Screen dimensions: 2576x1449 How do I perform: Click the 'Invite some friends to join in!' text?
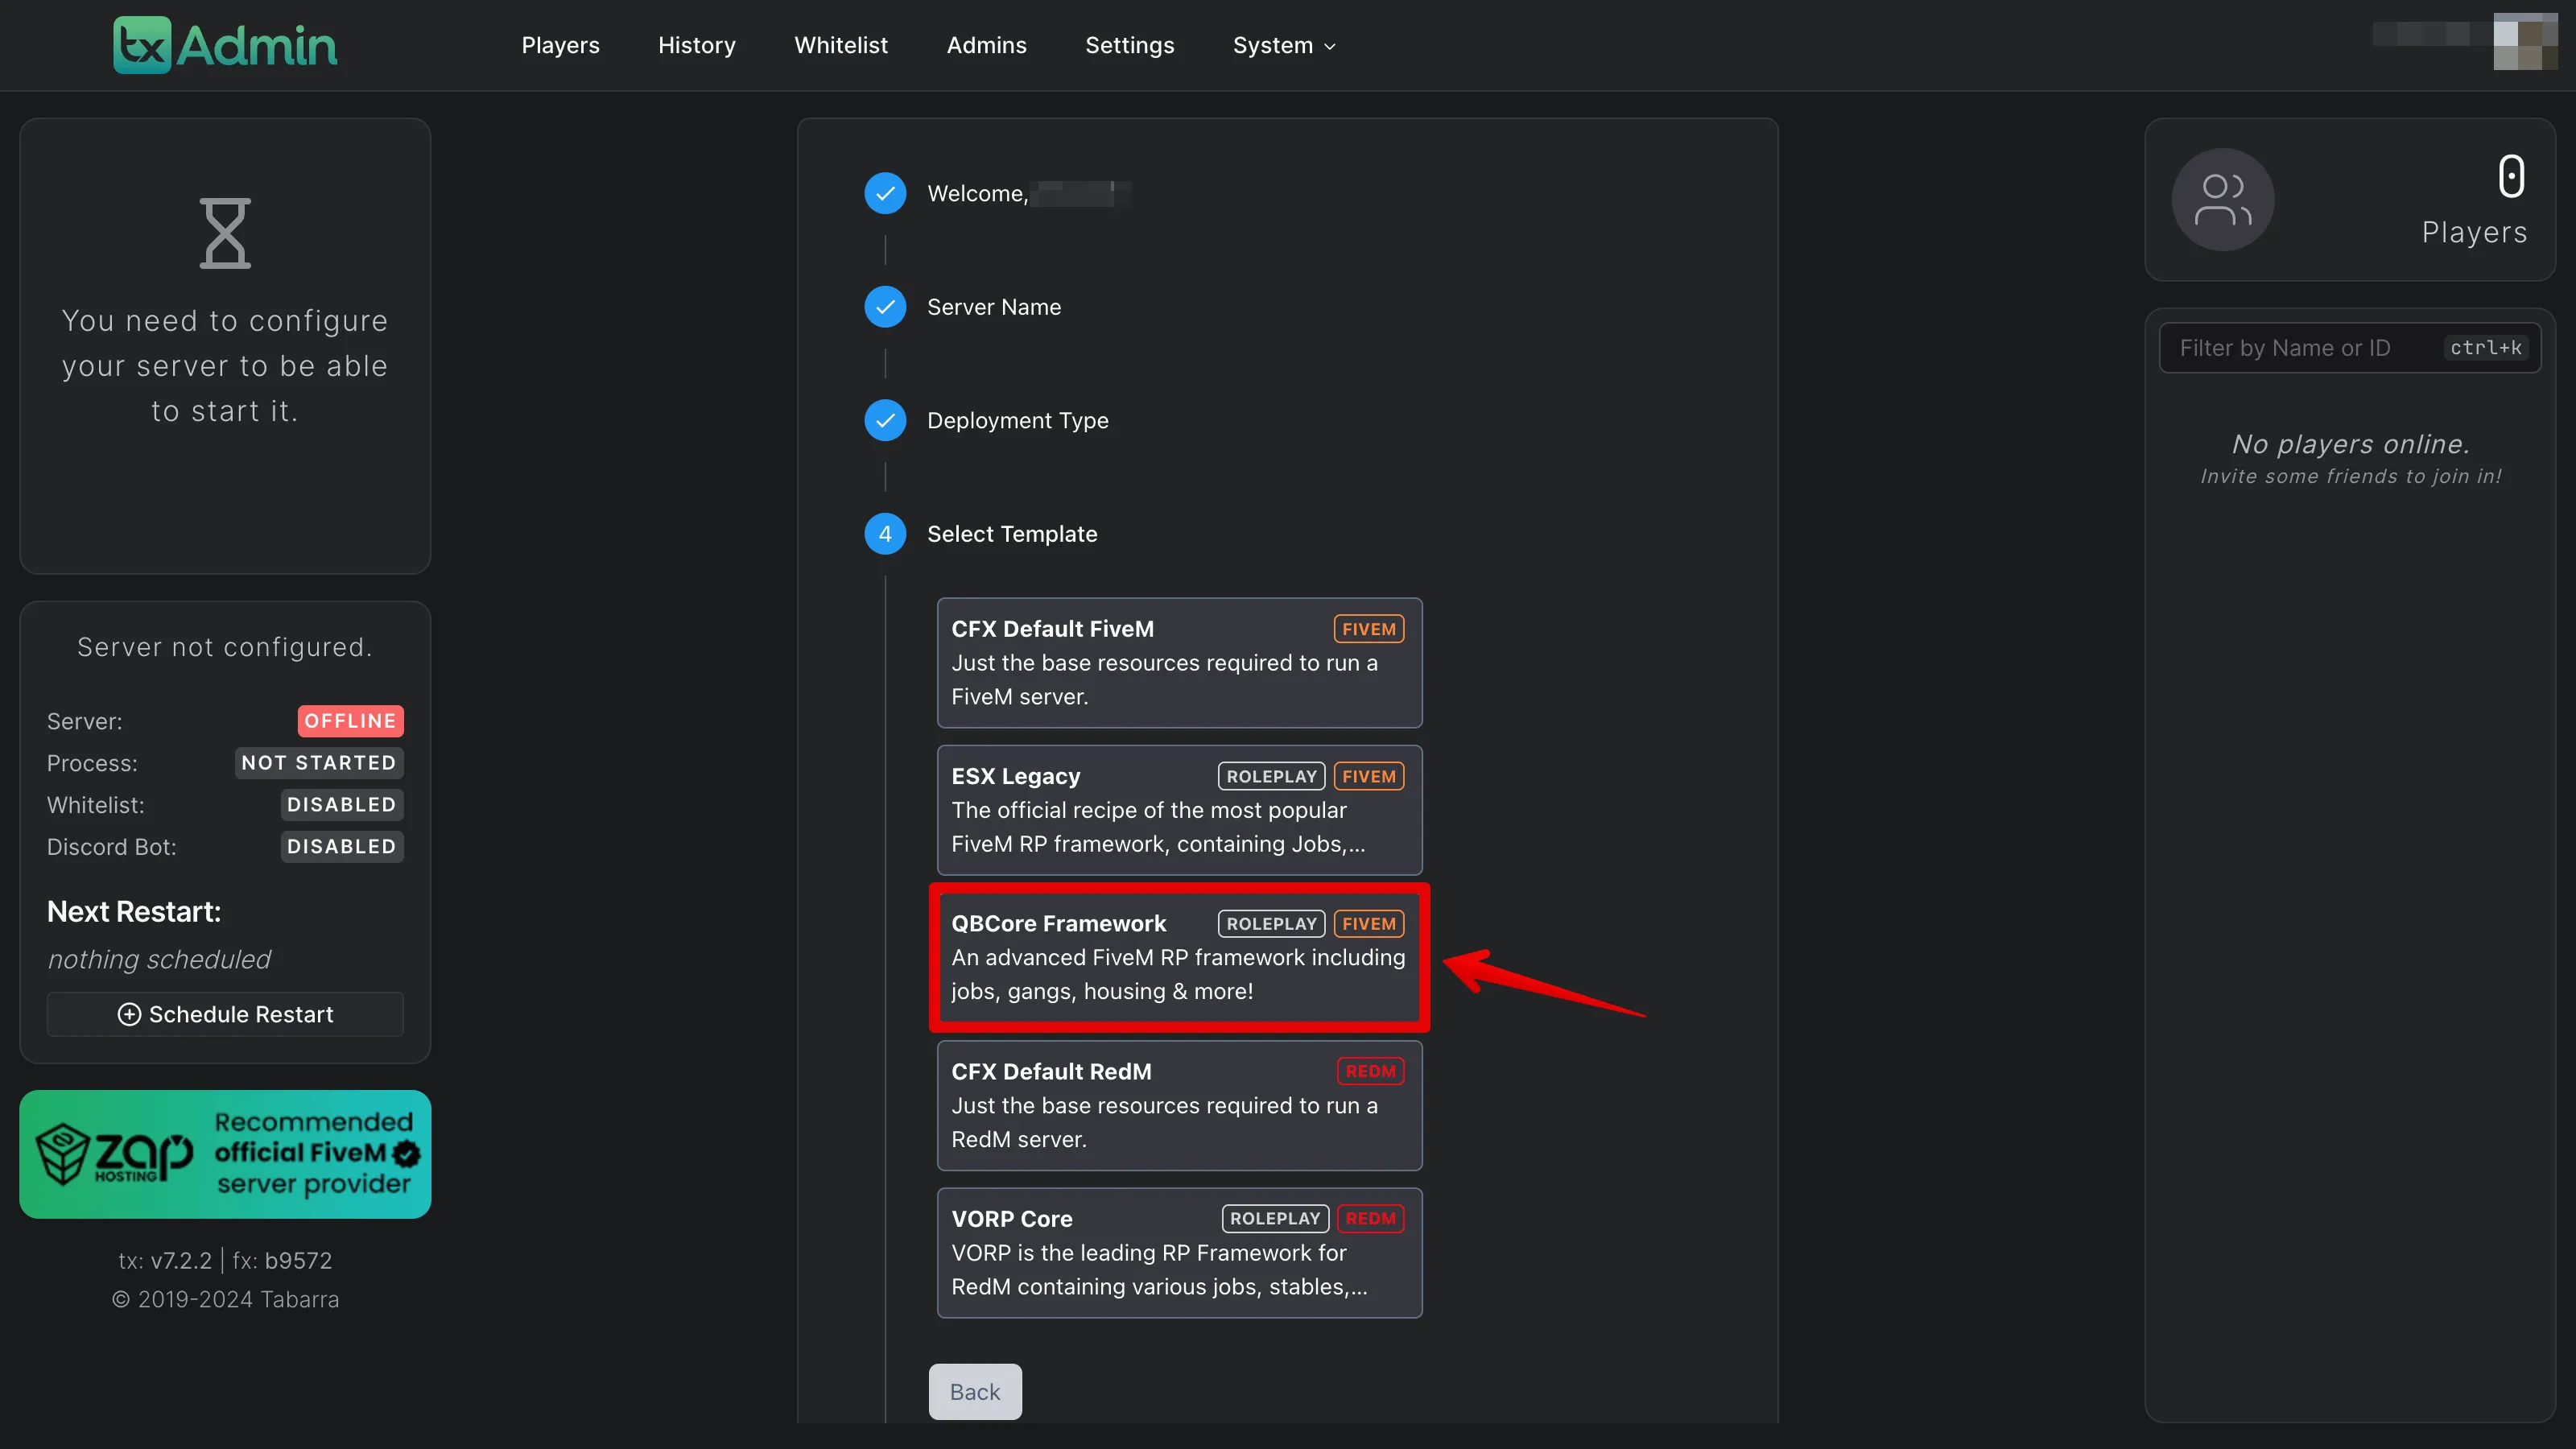(x=2350, y=476)
